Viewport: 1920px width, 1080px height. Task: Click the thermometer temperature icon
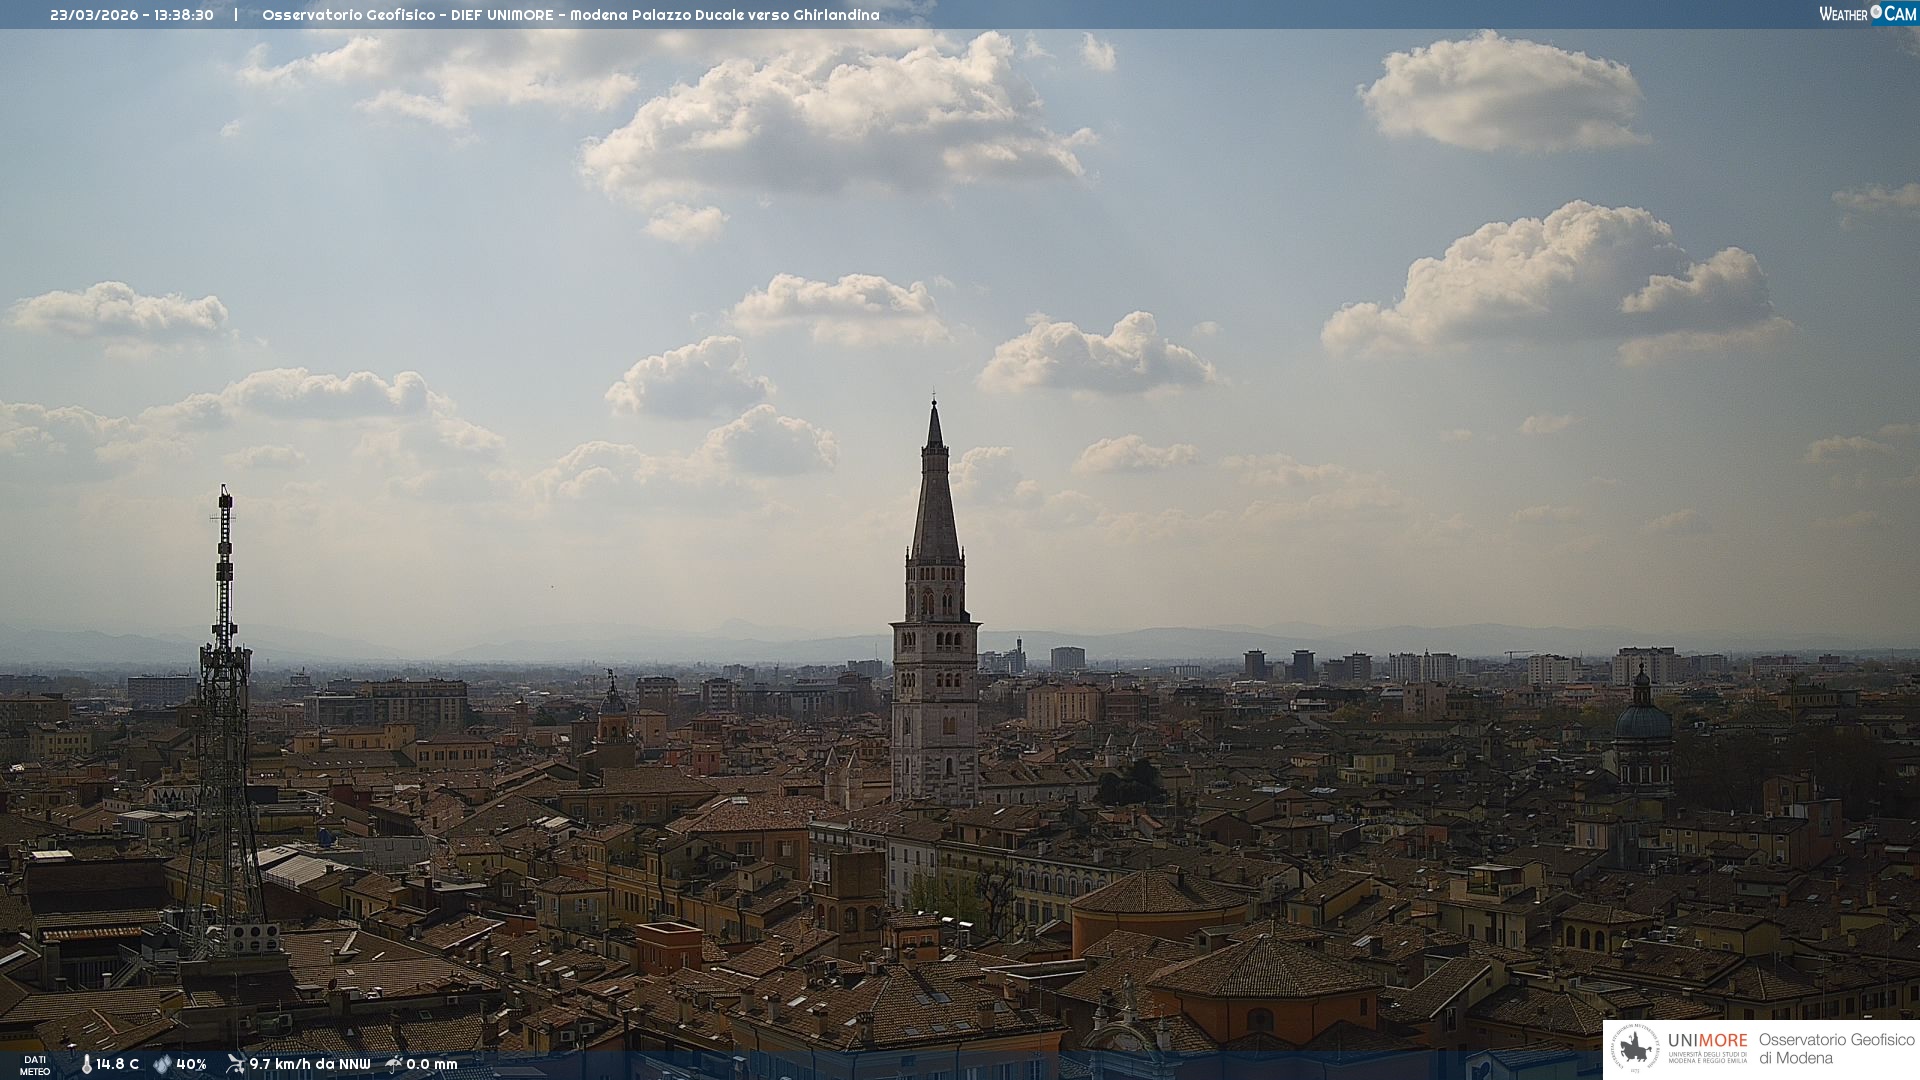pyautogui.click(x=86, y=1065)
